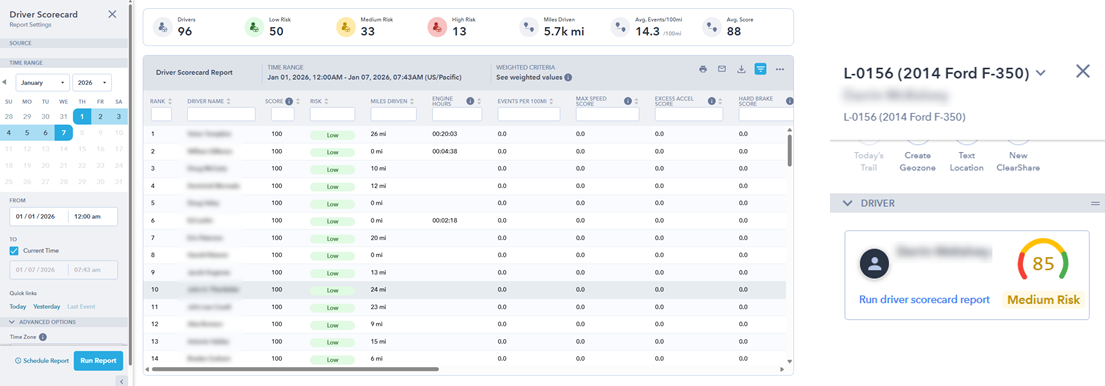Close the Driver Scorecard settings panel
1105x386 pixels.
[x=112, y=14]
